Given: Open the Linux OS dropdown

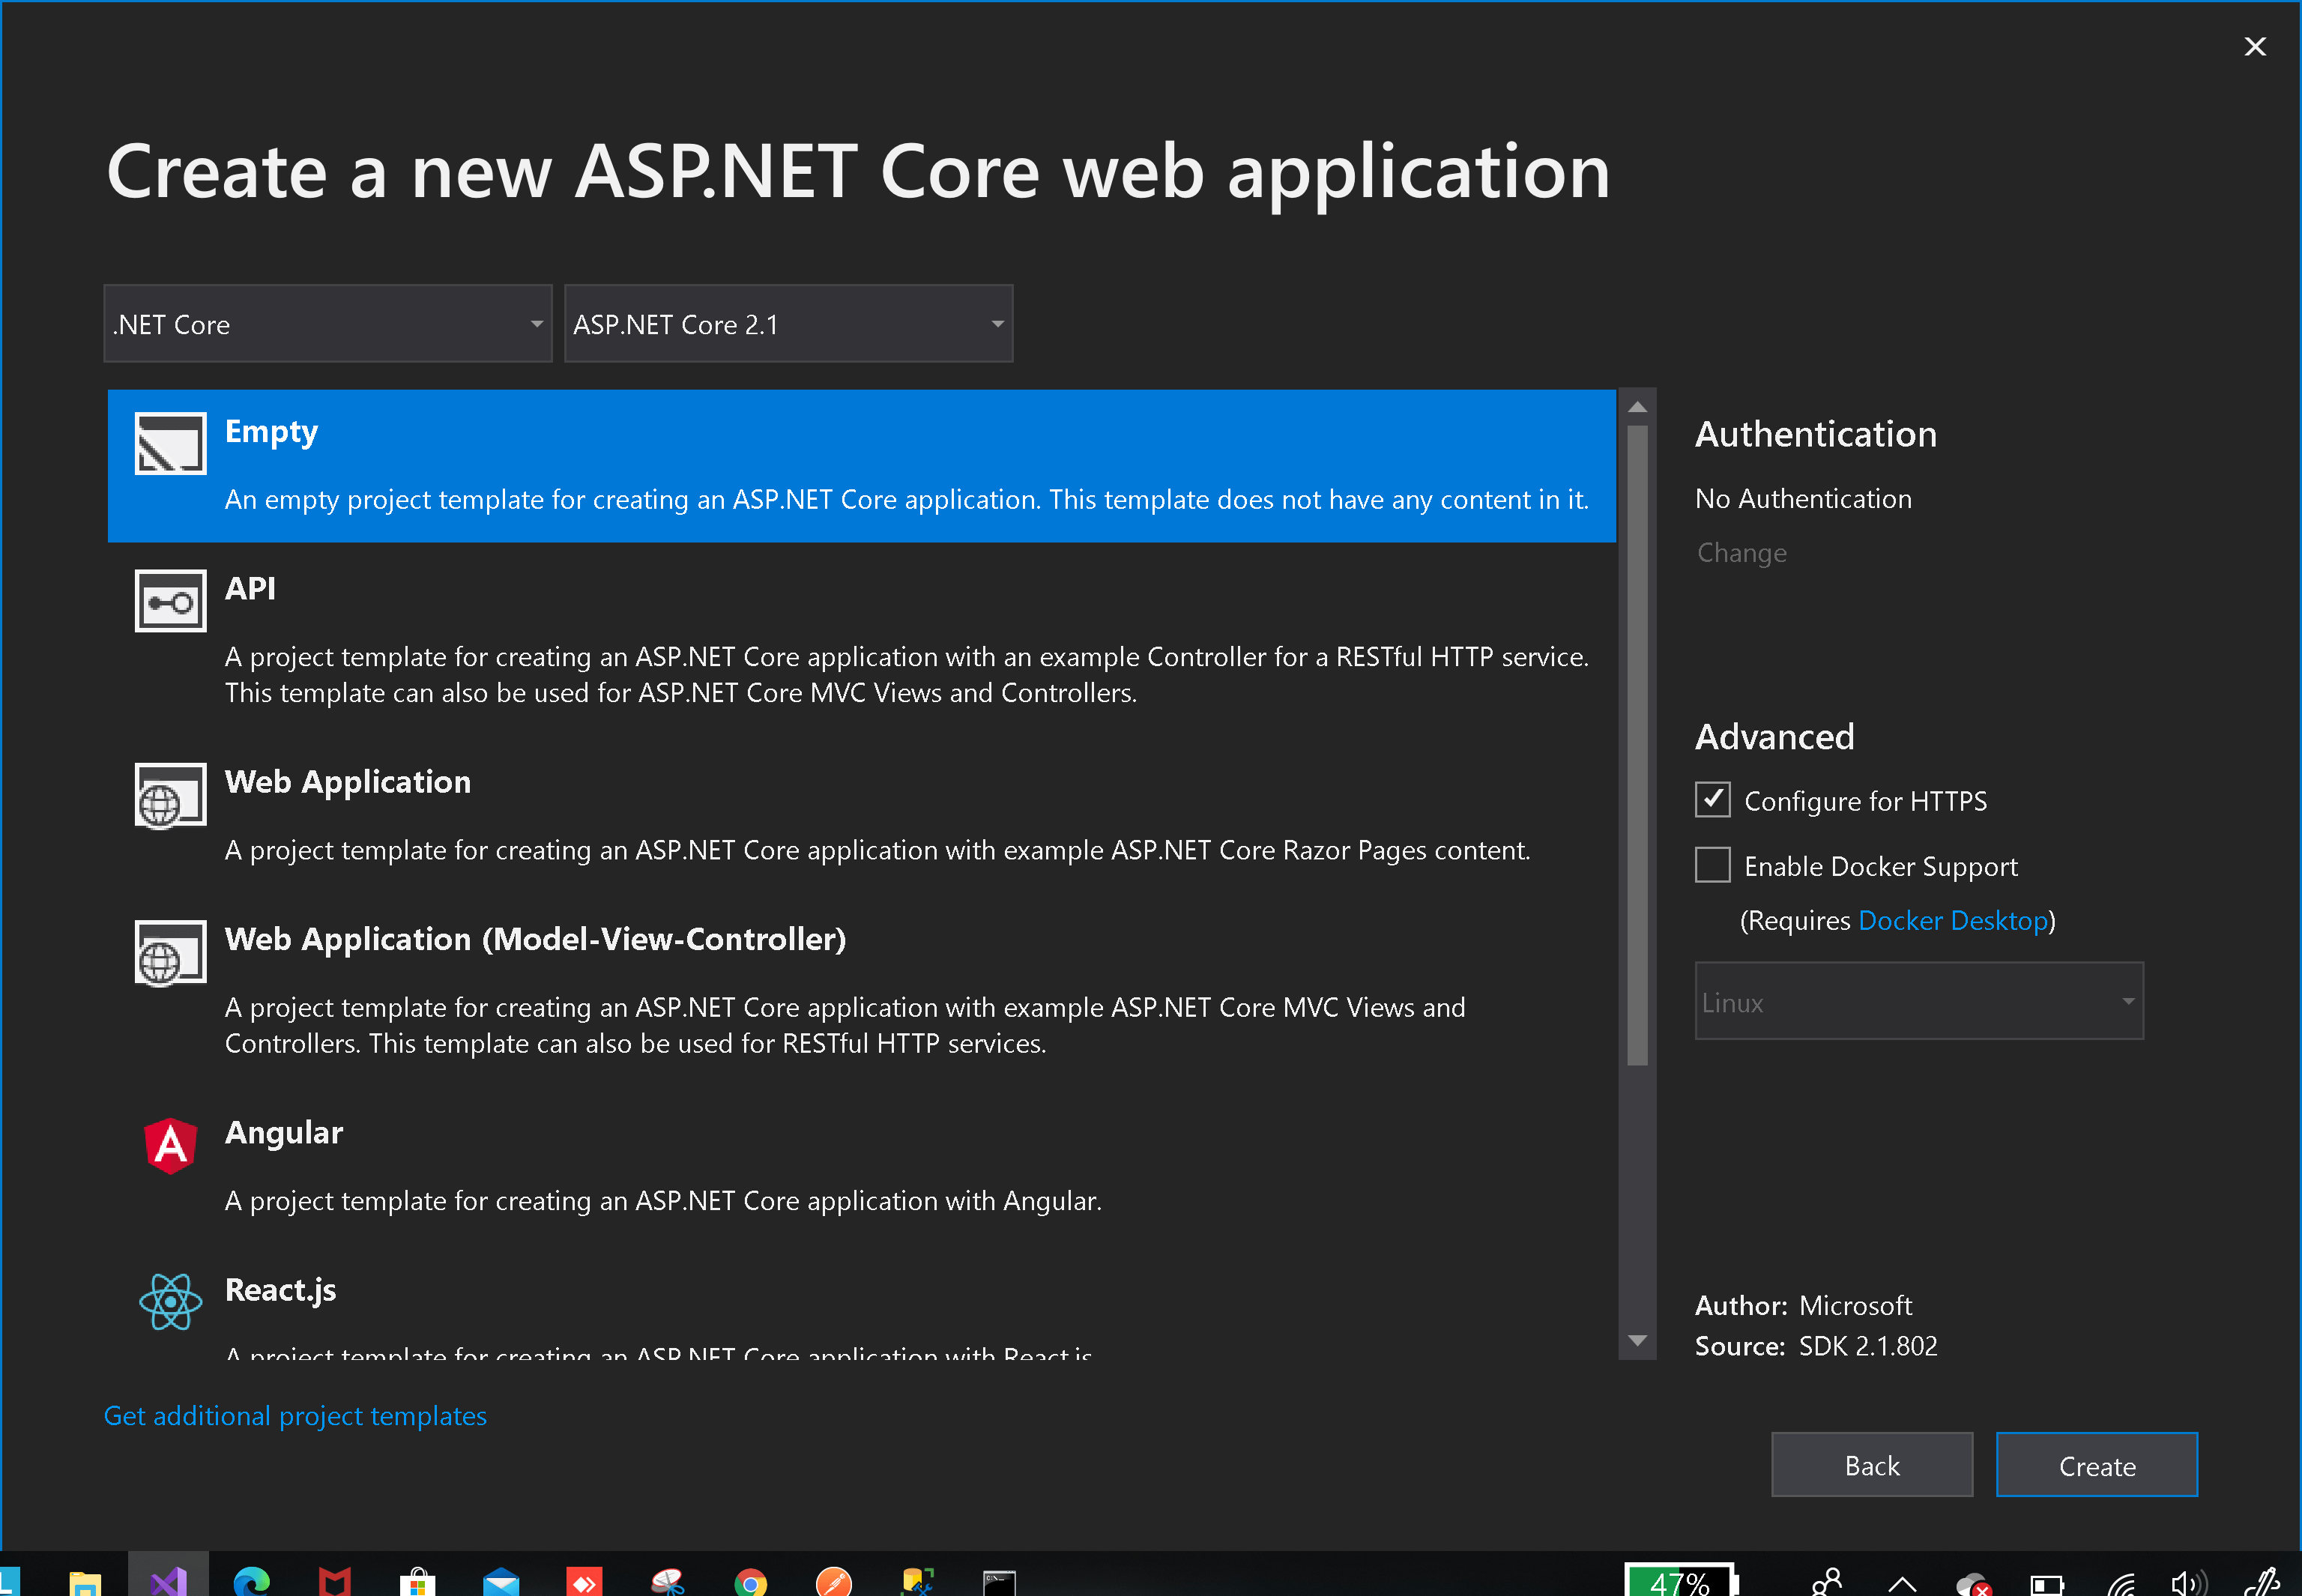Looking at the screenshot, I should click(x=1918, y=1002).
